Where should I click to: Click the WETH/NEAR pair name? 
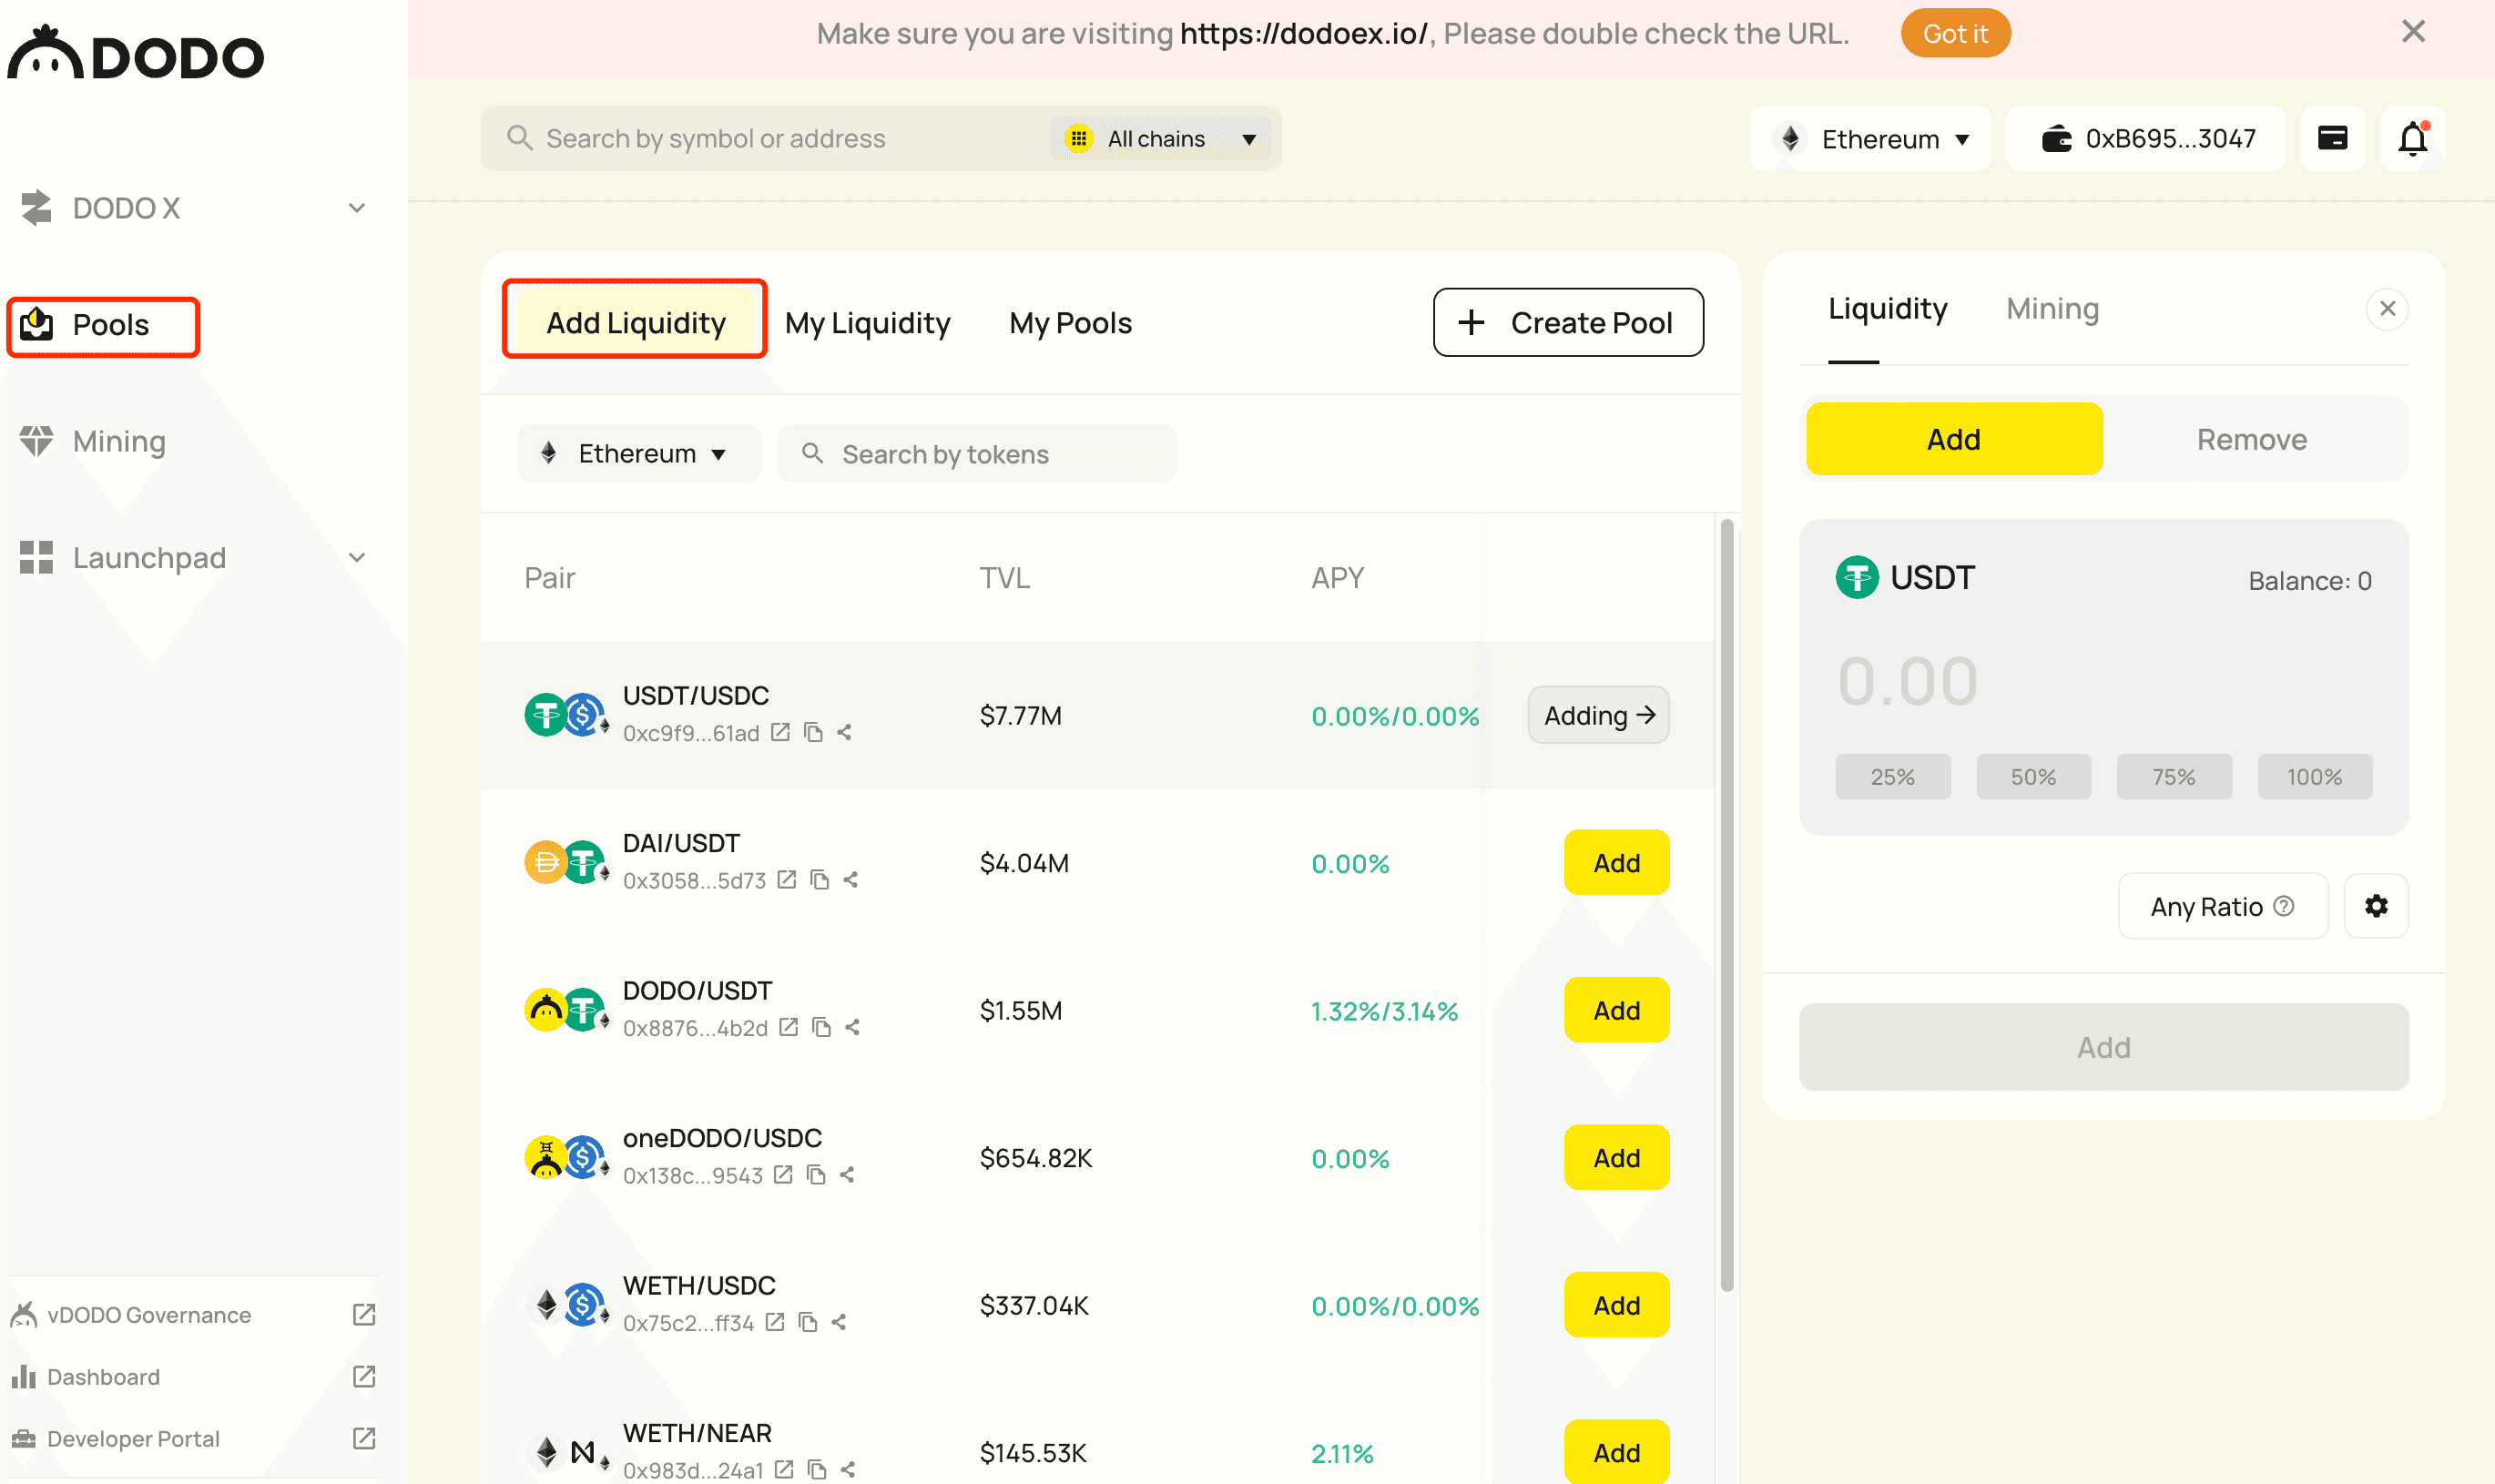[697, 1432]
